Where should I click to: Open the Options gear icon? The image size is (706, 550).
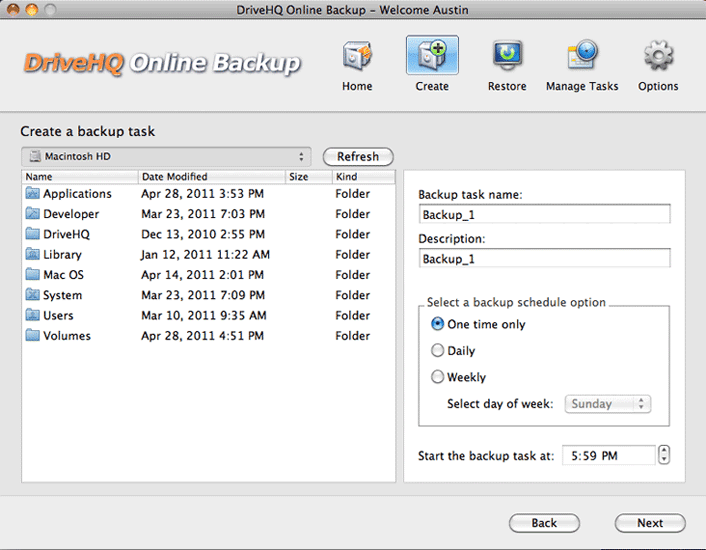[x=658, y=57]
